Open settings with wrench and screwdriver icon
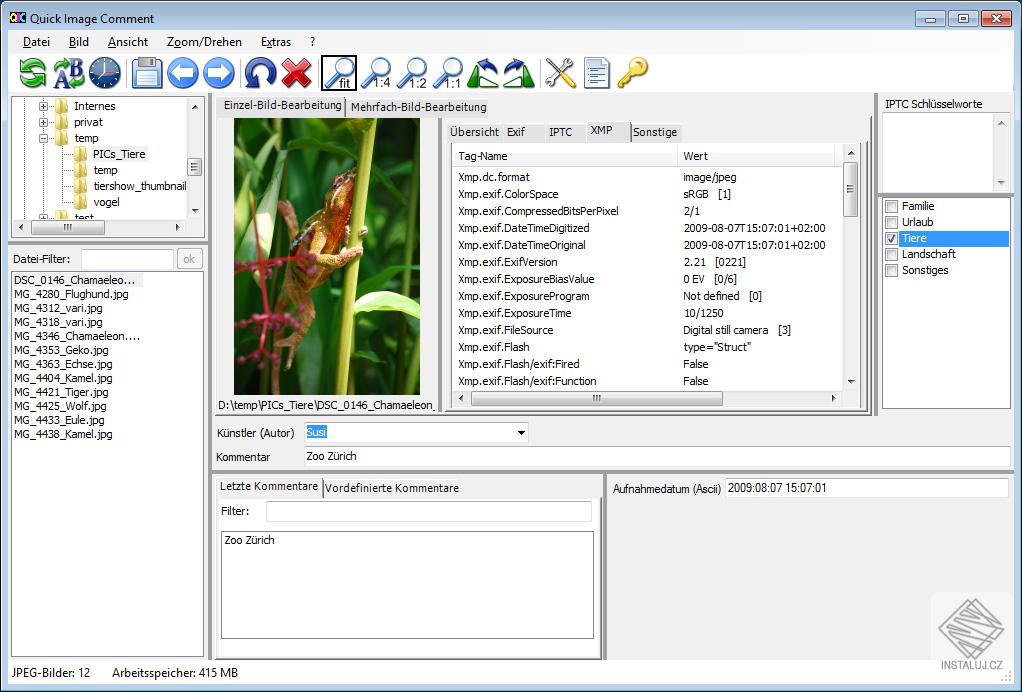The height and width of the screenshot is (692, 1022). coord(560,73)
